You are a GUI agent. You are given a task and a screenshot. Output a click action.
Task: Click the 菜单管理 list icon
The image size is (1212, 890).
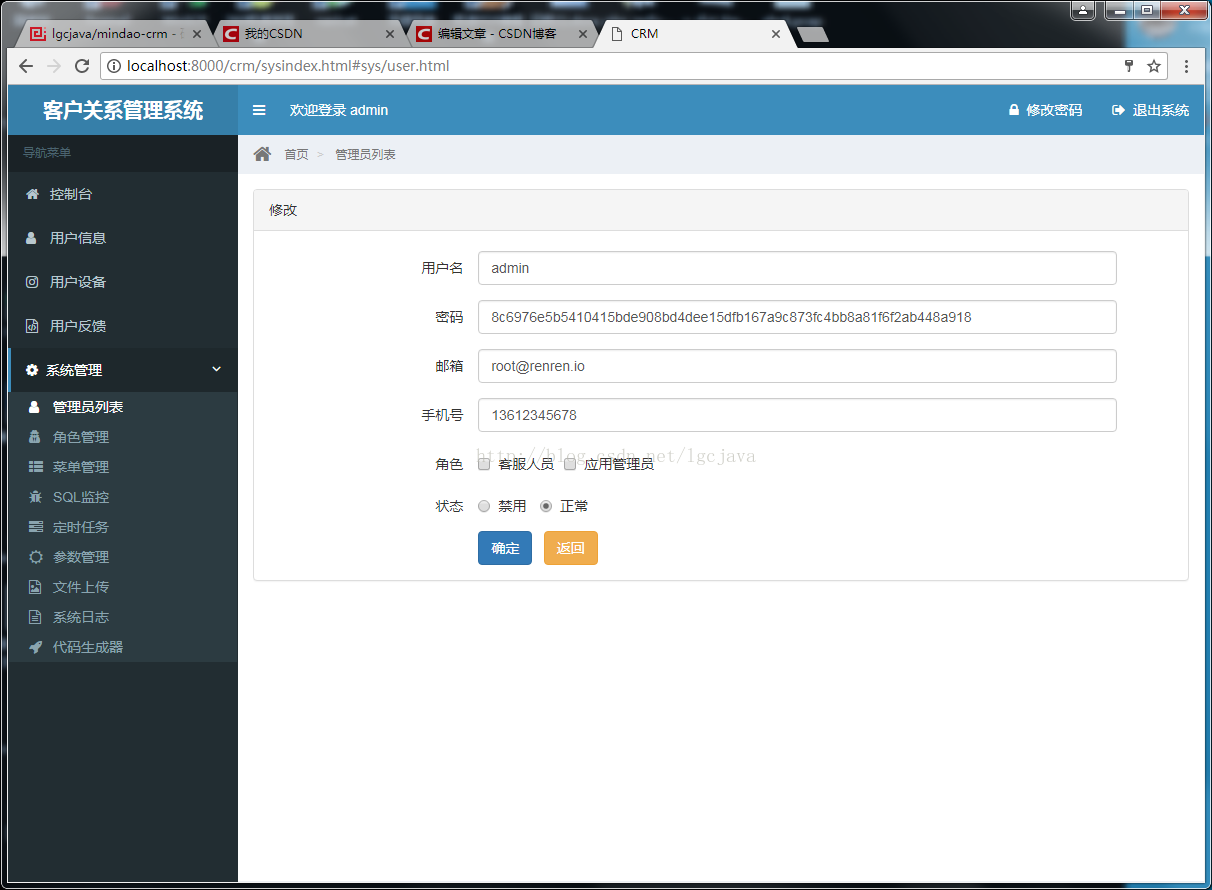tap(35, 467)
